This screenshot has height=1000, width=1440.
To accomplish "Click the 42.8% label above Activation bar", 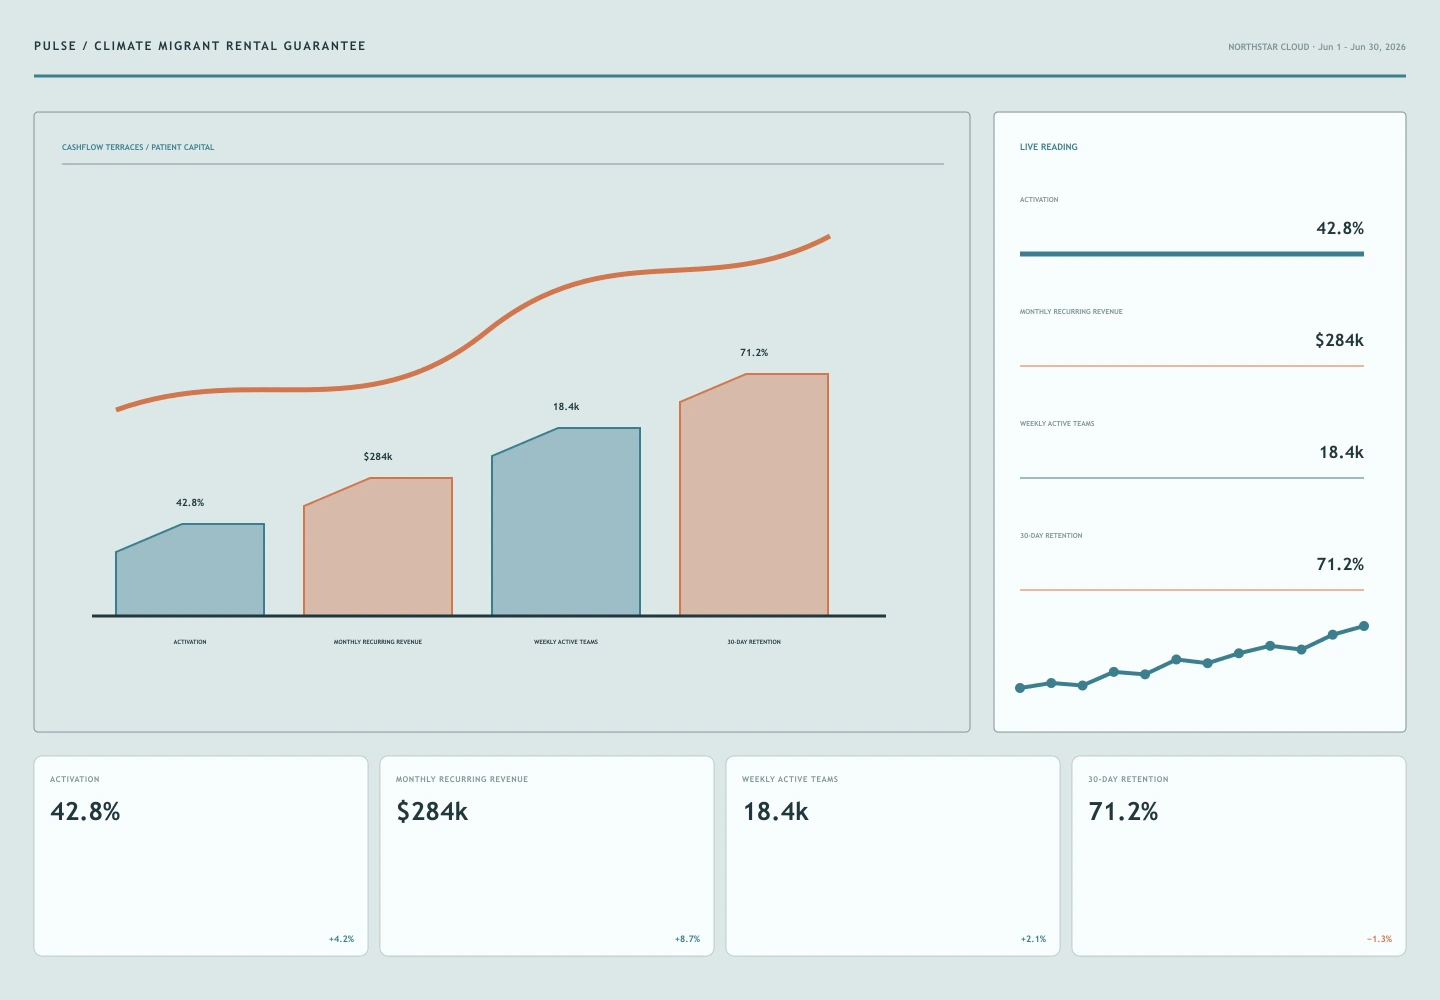I will tap(190, 503).
